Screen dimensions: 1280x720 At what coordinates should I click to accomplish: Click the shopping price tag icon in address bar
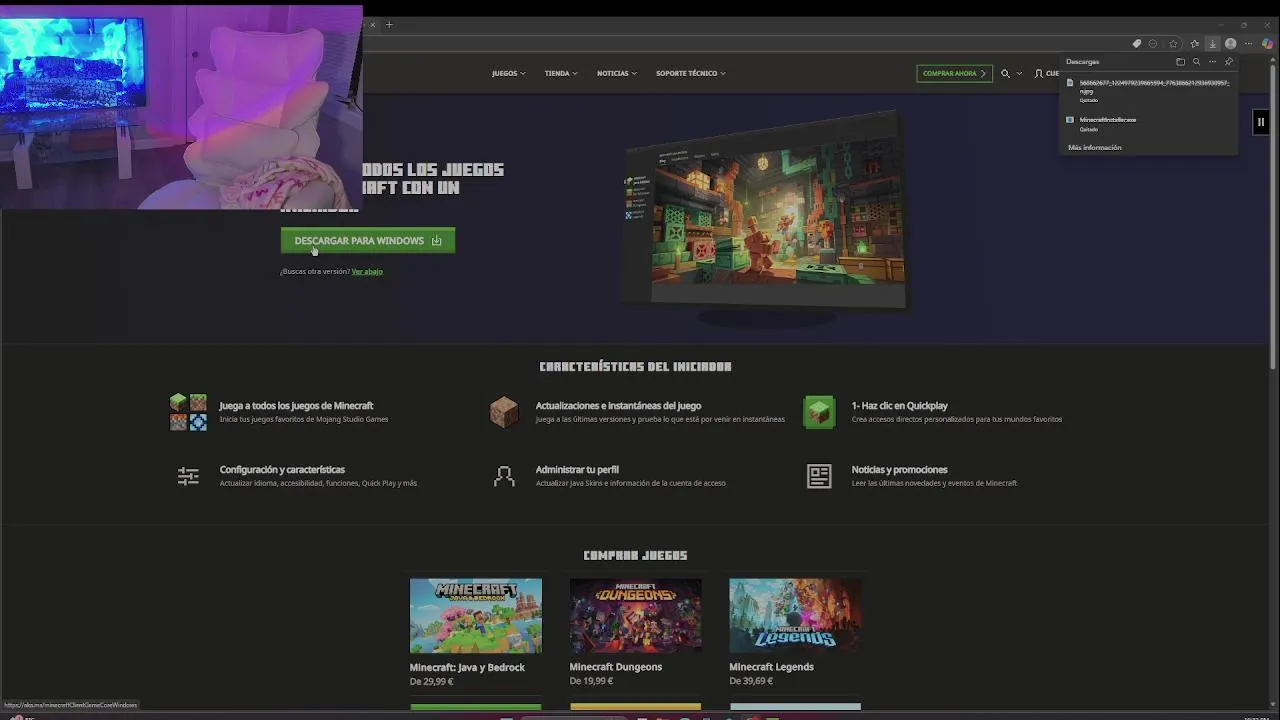tap(1136, 44)
